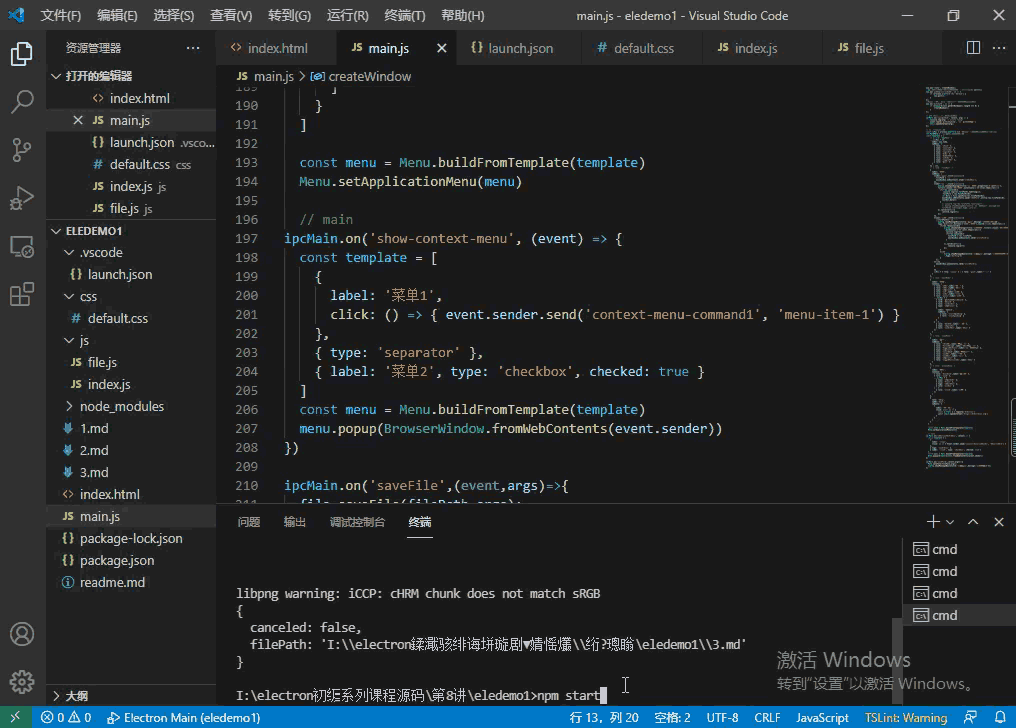Select the fourth cmd terminal
This screenshot has height=728, width=1016.
pos(959,615)
